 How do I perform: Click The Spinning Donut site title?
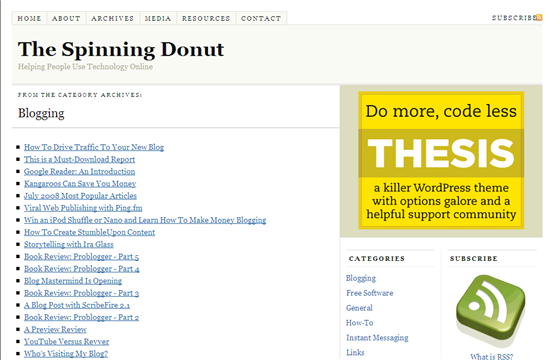[x=121, y=49]
